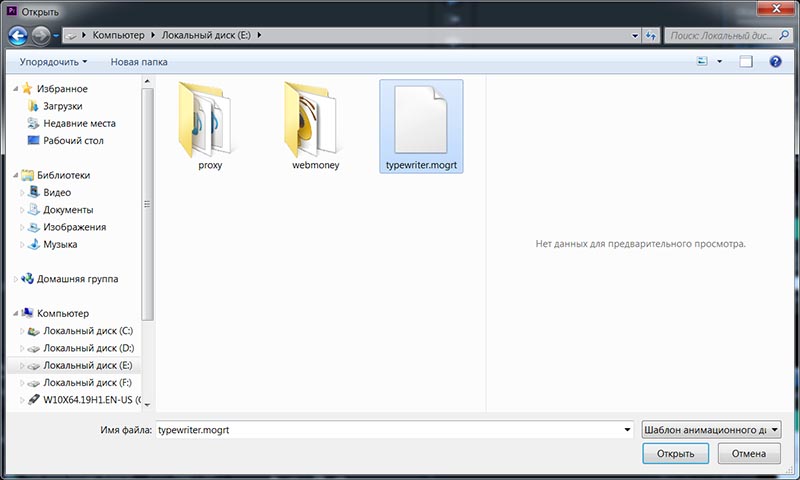Click Компьютер in the address breadcrumb
Viewport: 800px width, 480px height.
tap(118, 35)
